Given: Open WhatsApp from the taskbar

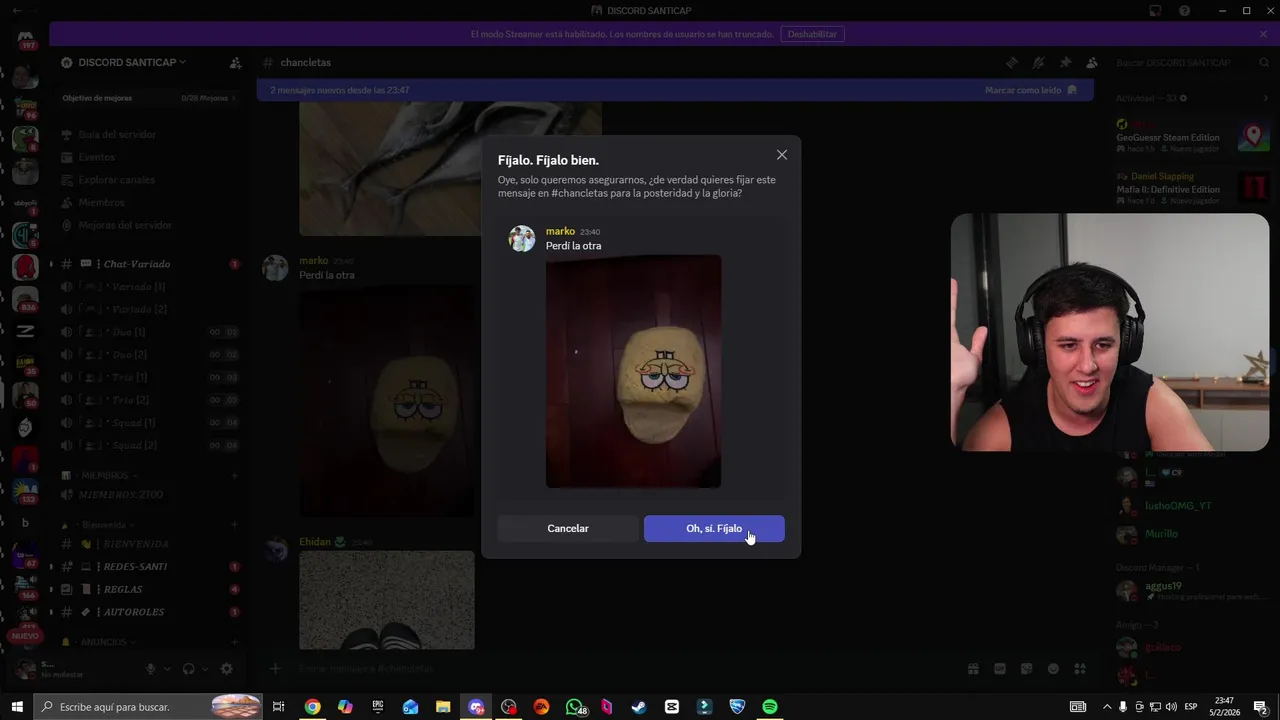Looking at the screenshot, I should click(x=575, y=707).
